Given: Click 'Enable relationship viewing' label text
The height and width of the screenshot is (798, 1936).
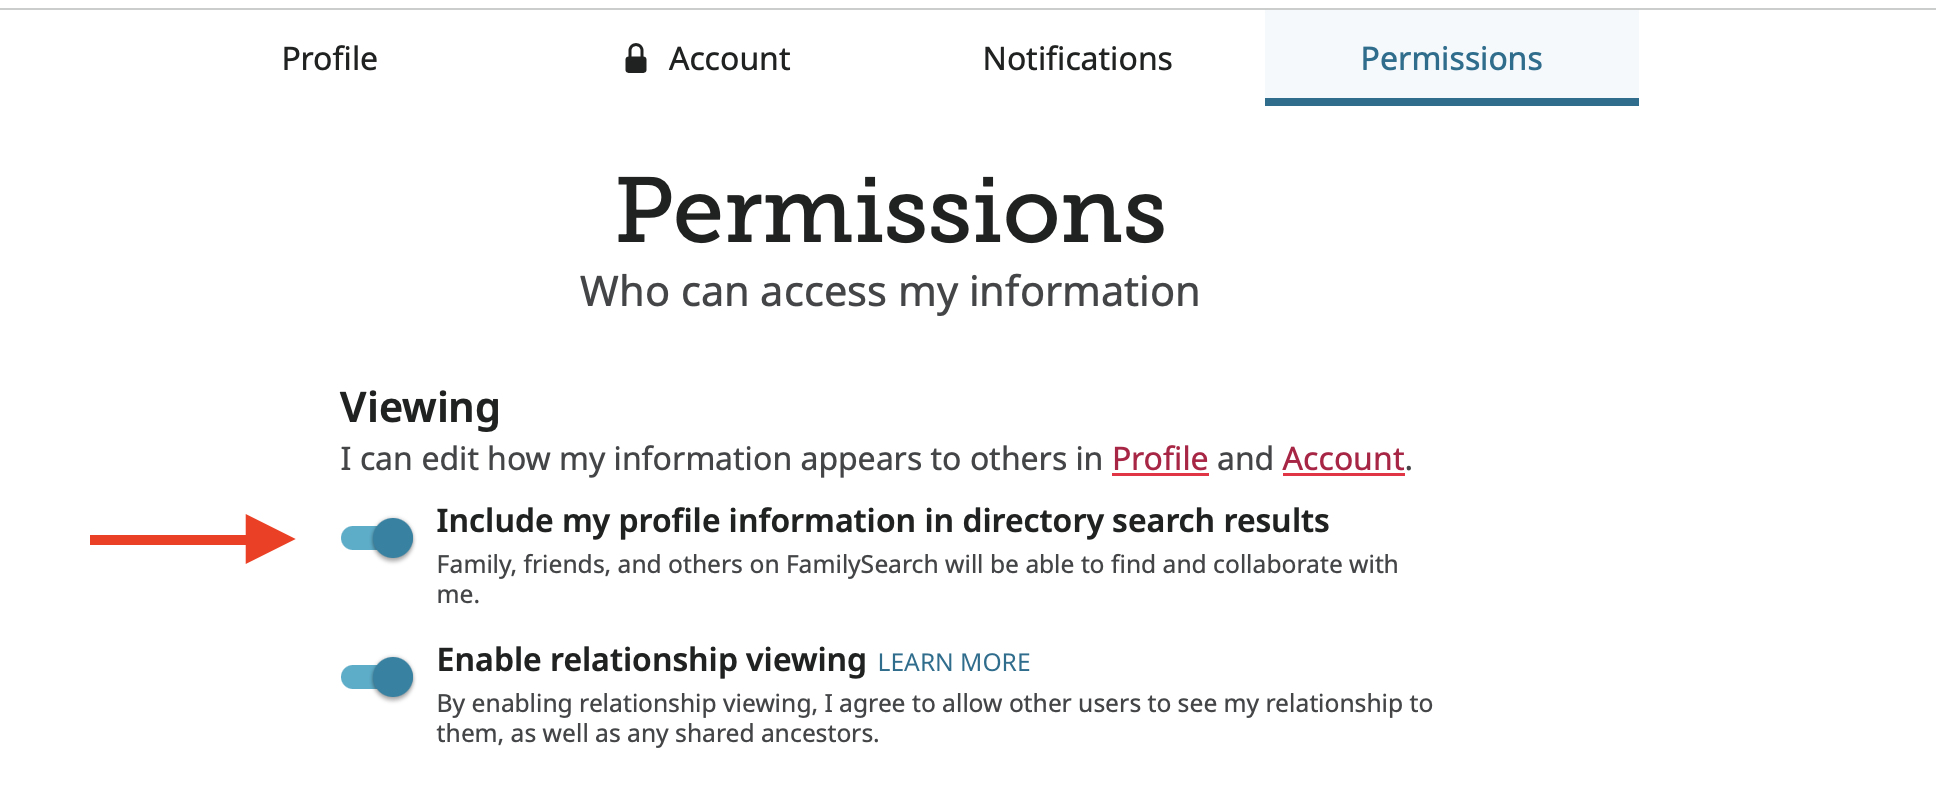Looking at the screenshot, I should (651, 660).
